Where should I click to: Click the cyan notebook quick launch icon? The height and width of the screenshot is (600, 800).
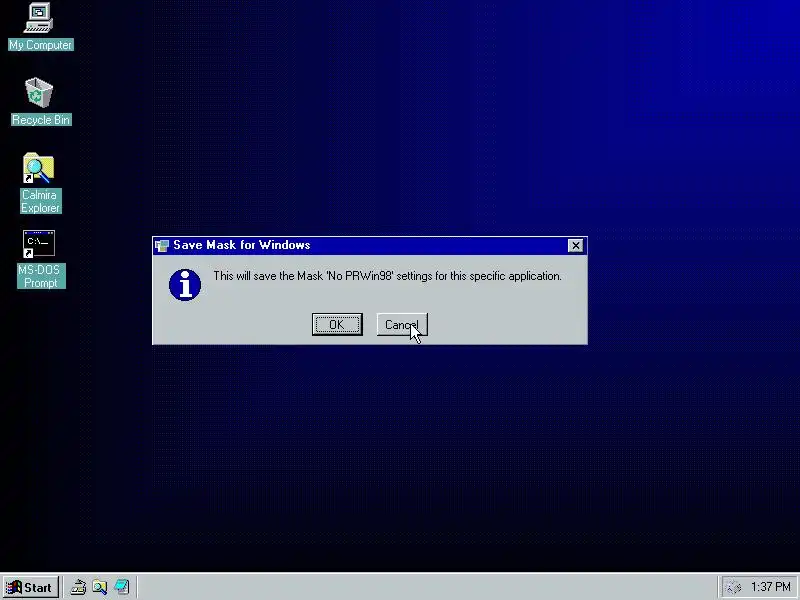pos(121,587)
